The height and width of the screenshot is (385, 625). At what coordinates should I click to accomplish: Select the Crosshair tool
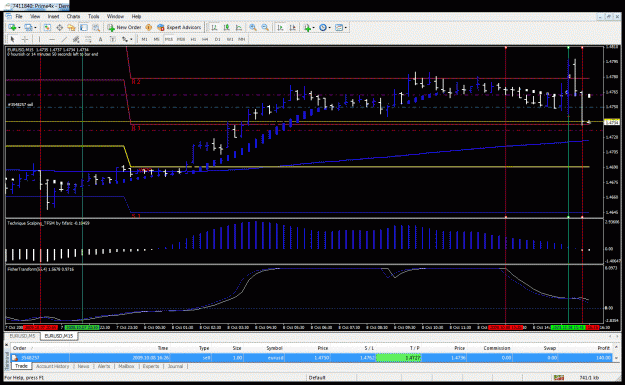coord(25,39)
